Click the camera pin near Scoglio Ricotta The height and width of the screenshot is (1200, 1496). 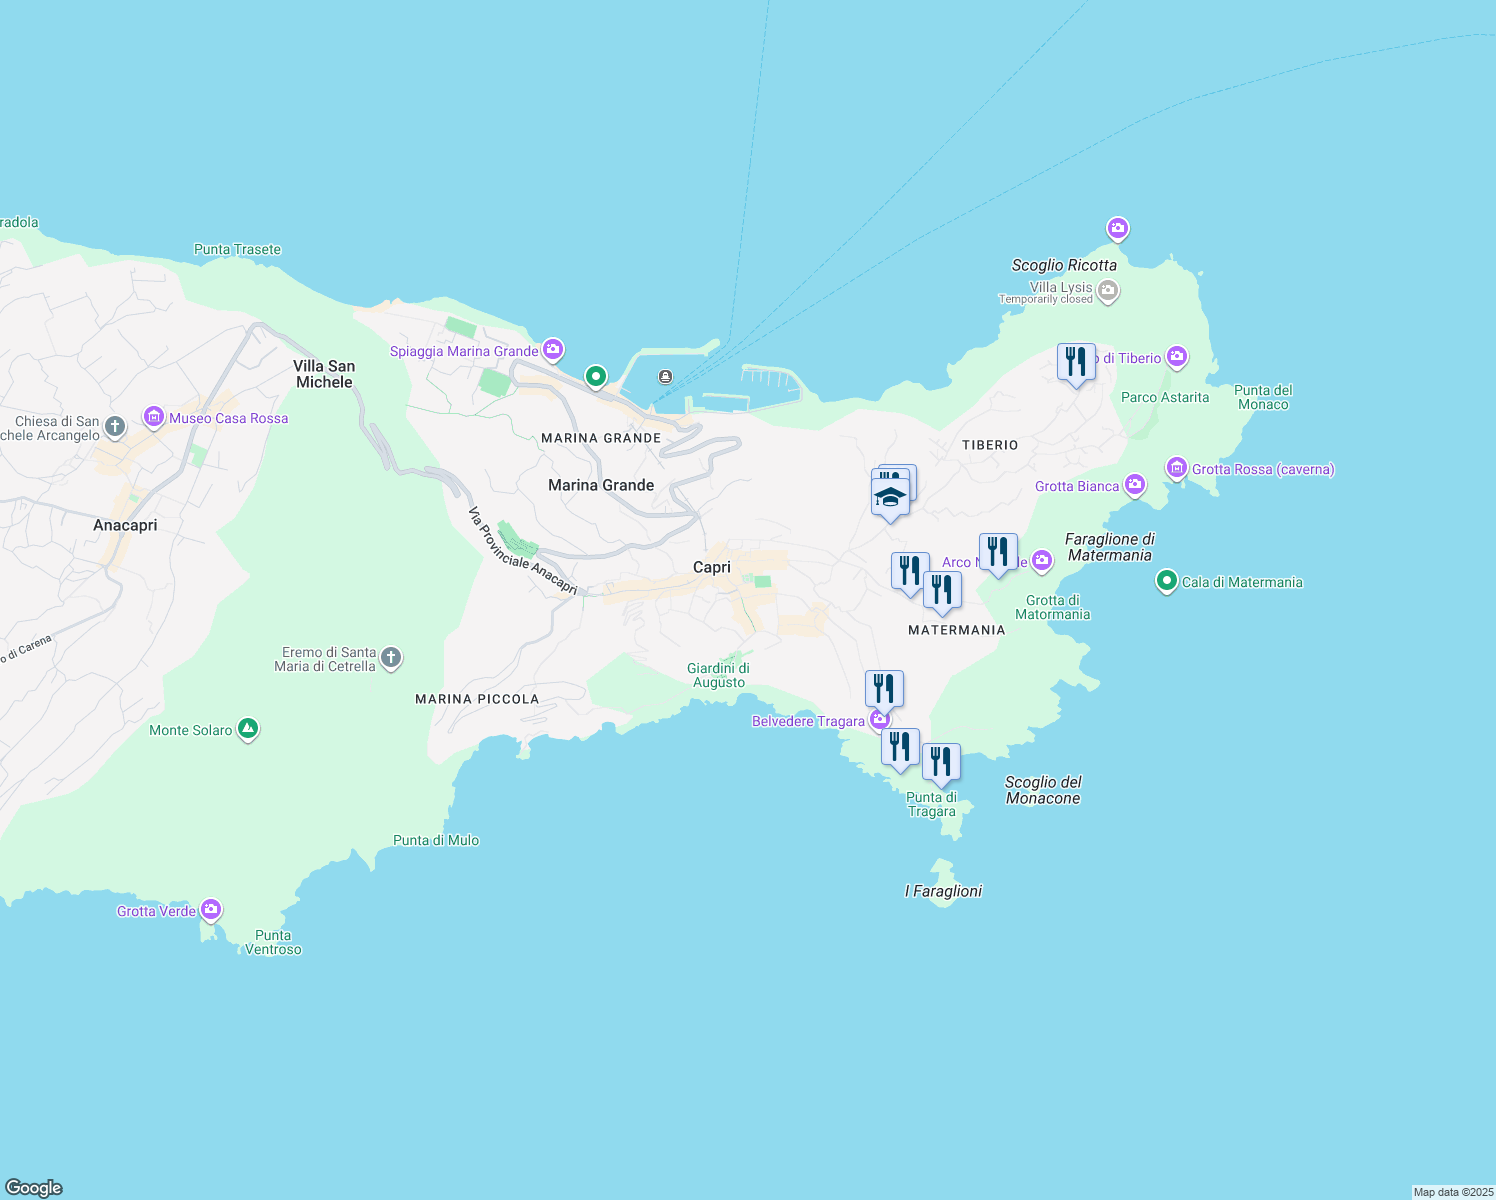tap(1118, 230)
